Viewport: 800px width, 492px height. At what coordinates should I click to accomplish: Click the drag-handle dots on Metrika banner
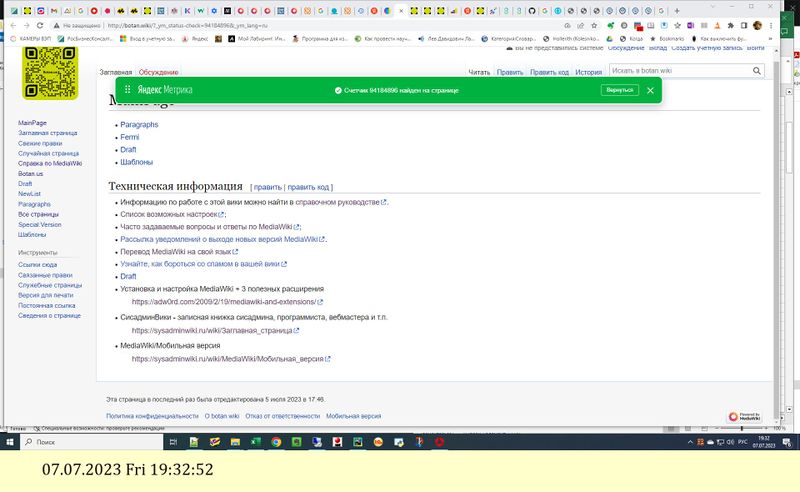click(x=128, y=90)
